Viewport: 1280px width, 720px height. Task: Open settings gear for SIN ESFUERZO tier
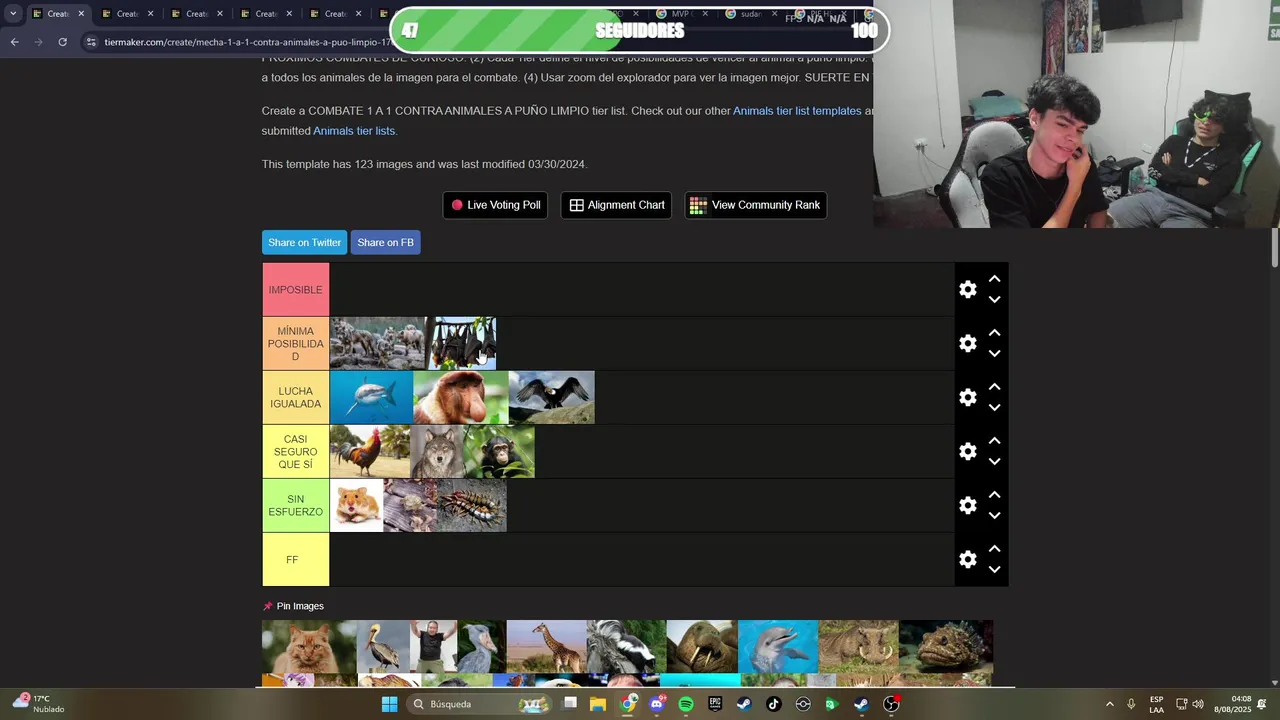pos(967,505)
